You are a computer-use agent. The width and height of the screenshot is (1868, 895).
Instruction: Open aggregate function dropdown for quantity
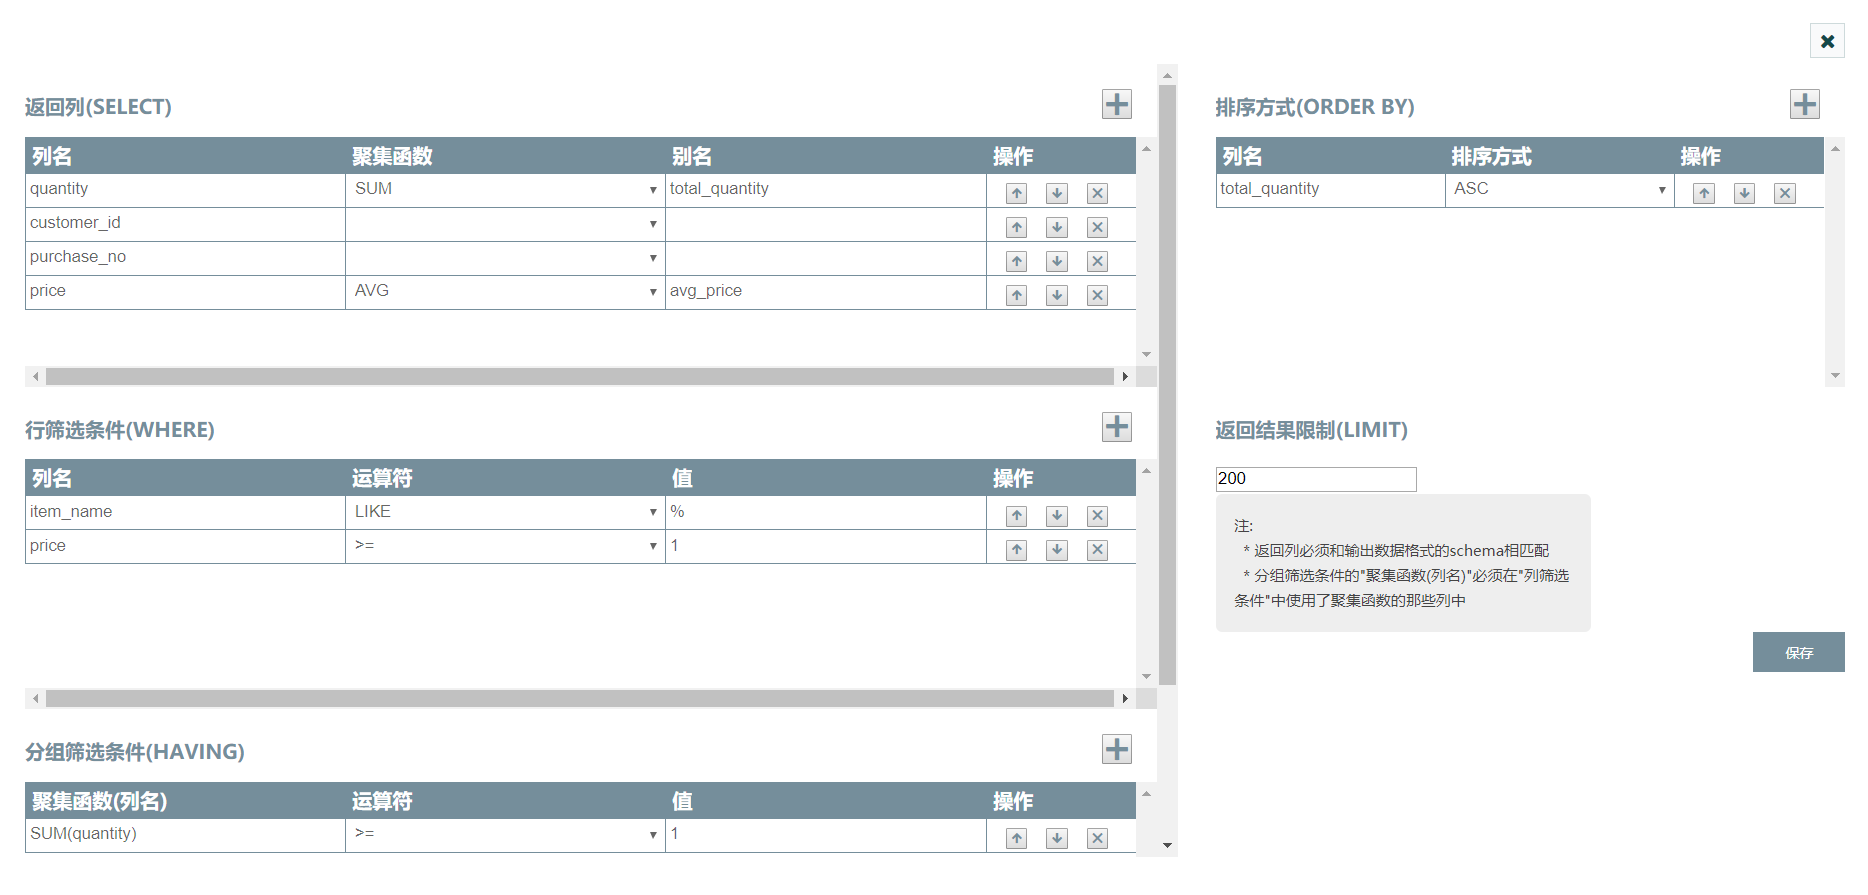coord(505,190)
